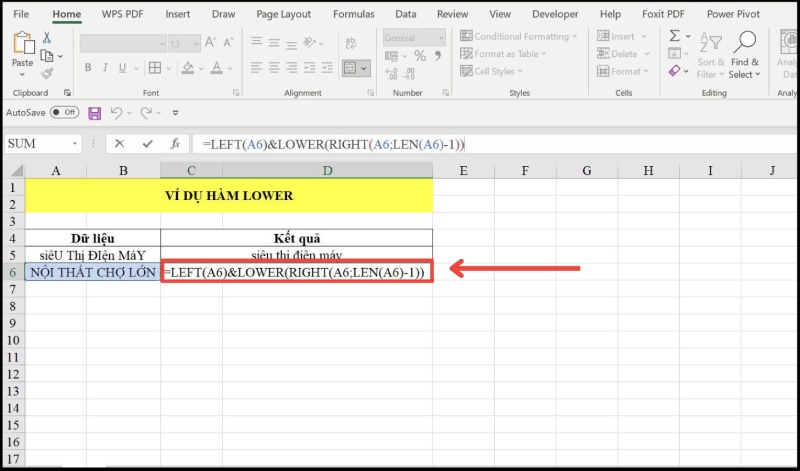Viewport: 800px width, 471px height.
Task: Toggle the AutoSave switch
Action: [64, 113]
